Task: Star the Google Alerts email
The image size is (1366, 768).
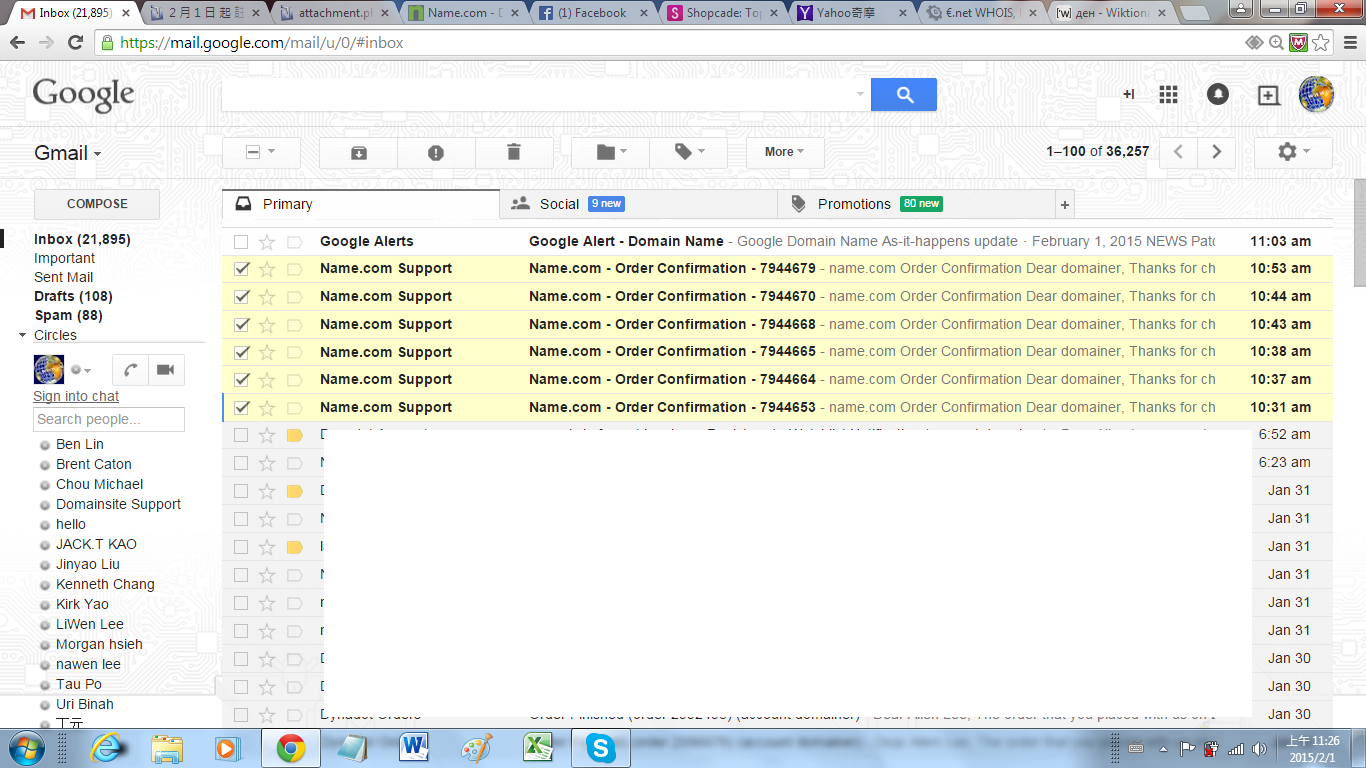Action: click(x=267, y=242)
